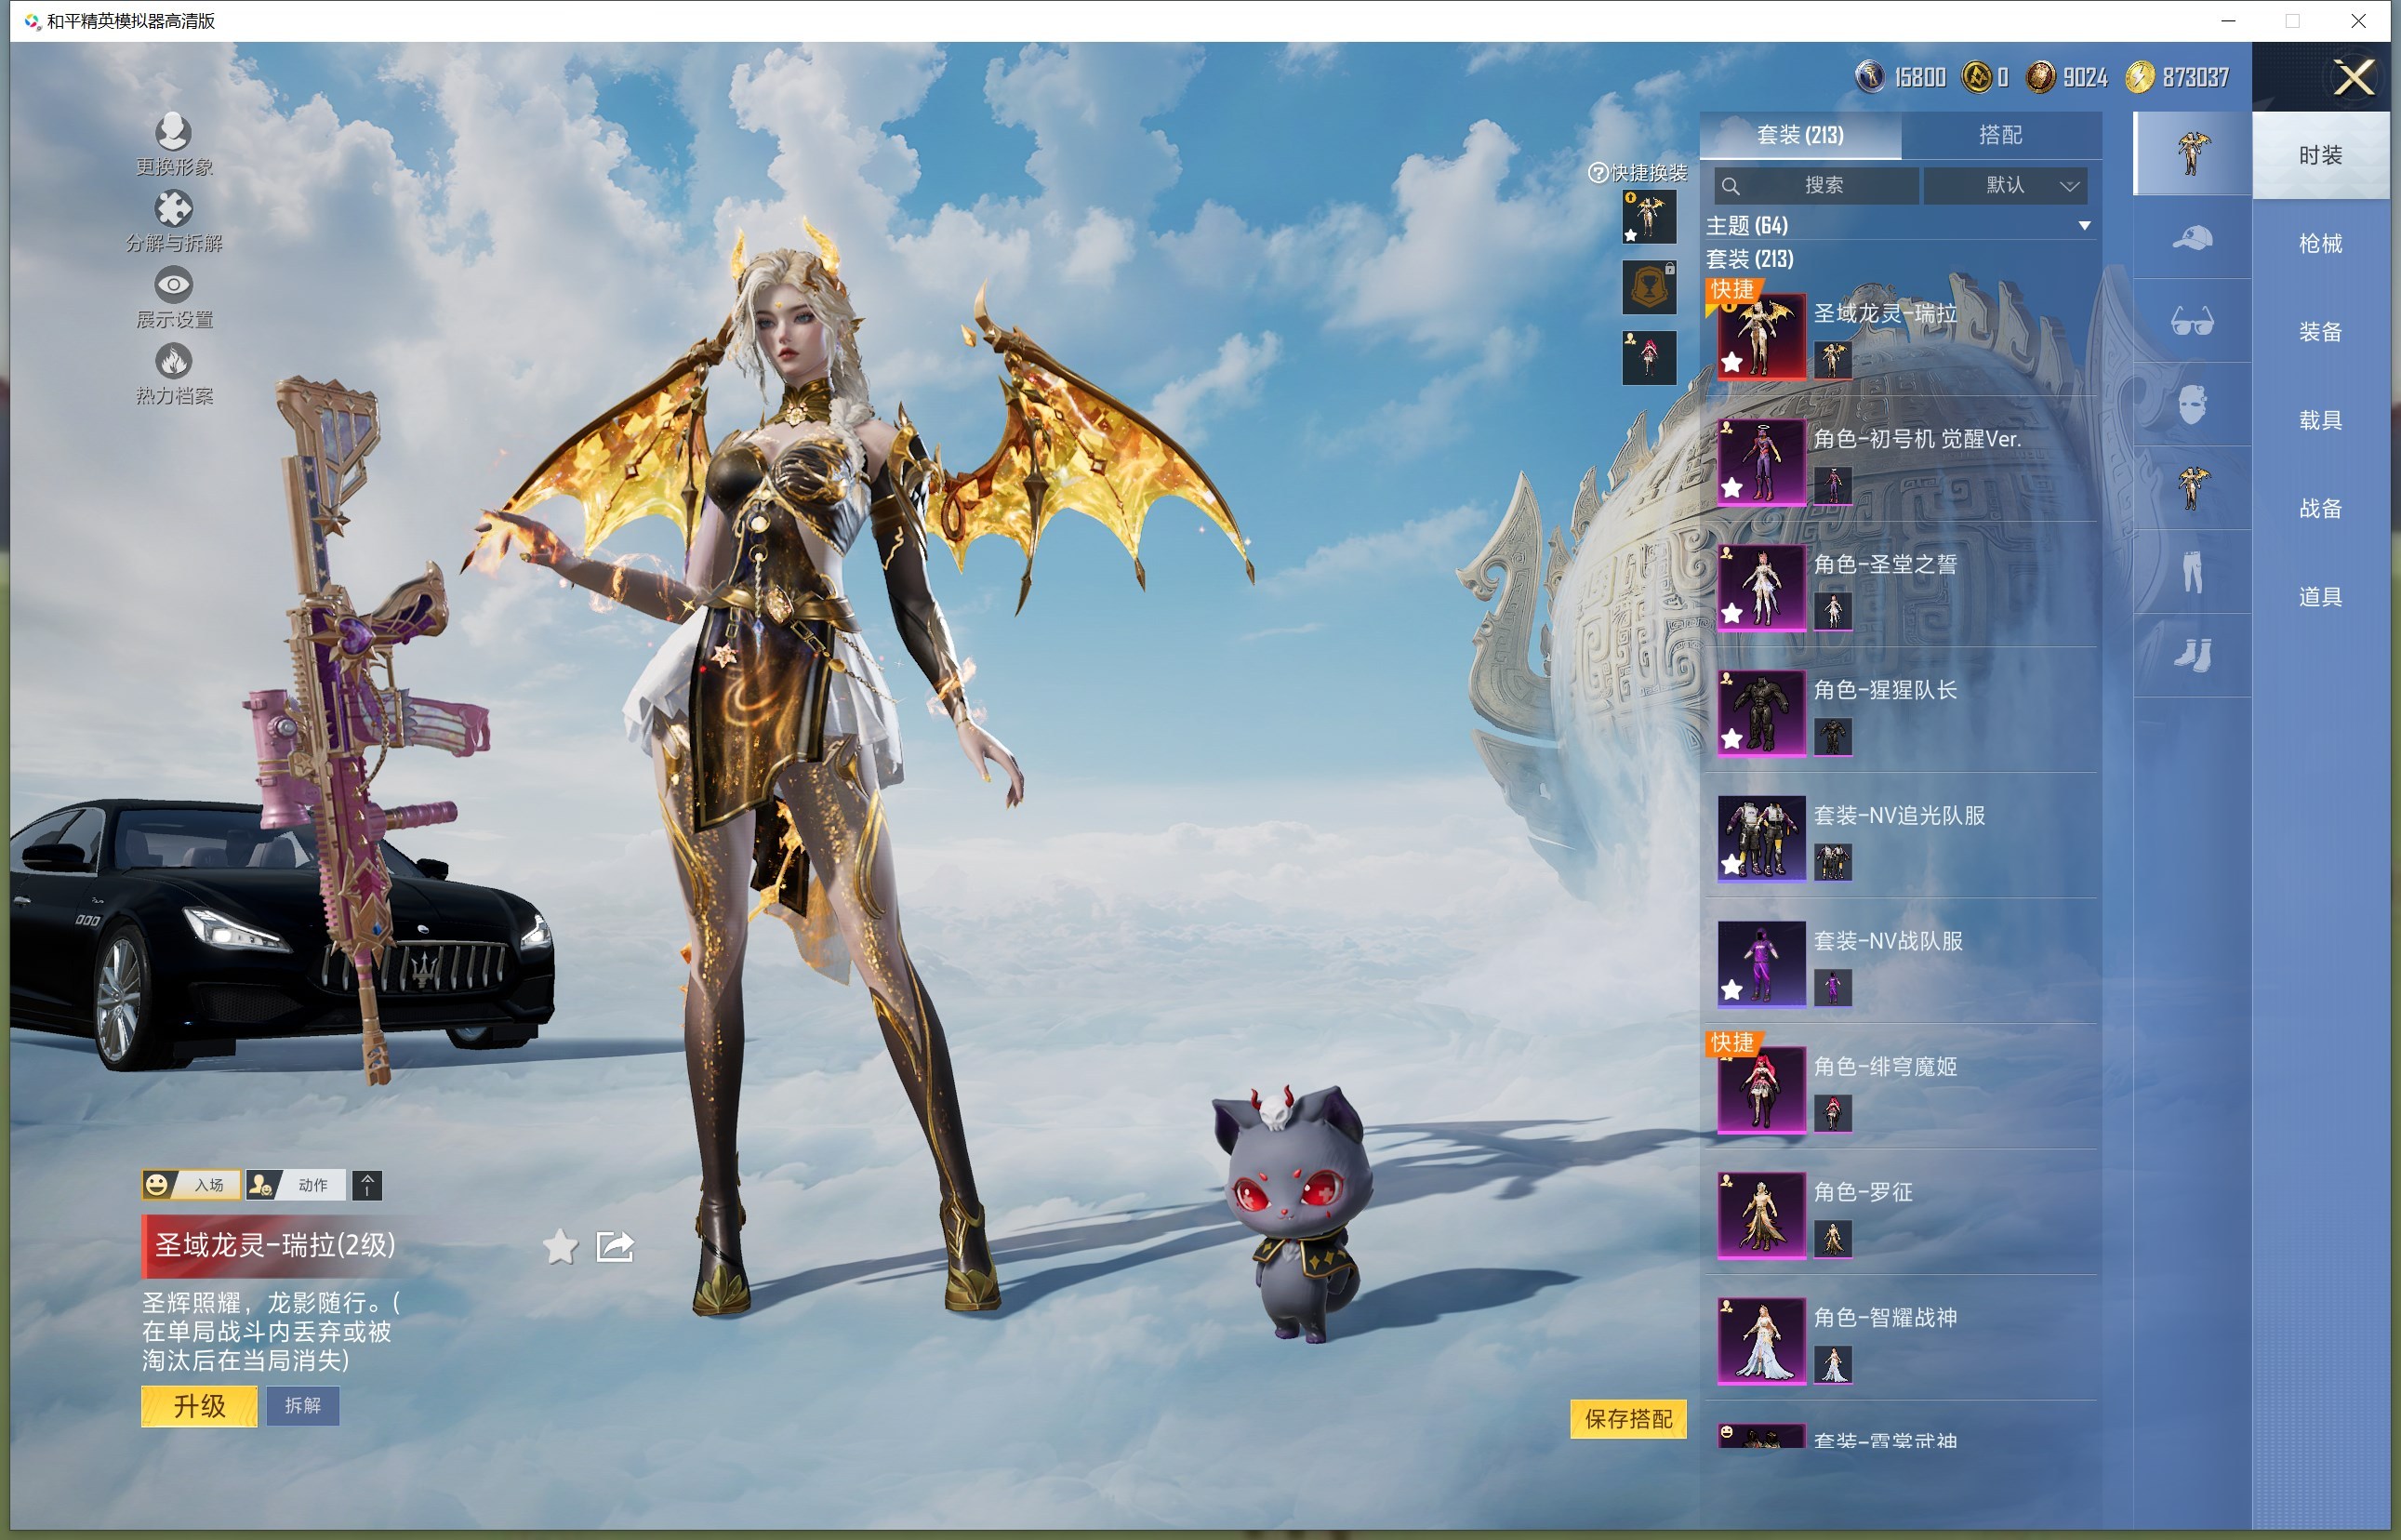Toggle the 展示设置 eye icon
2401x1540 pixels.
[173, 285]
